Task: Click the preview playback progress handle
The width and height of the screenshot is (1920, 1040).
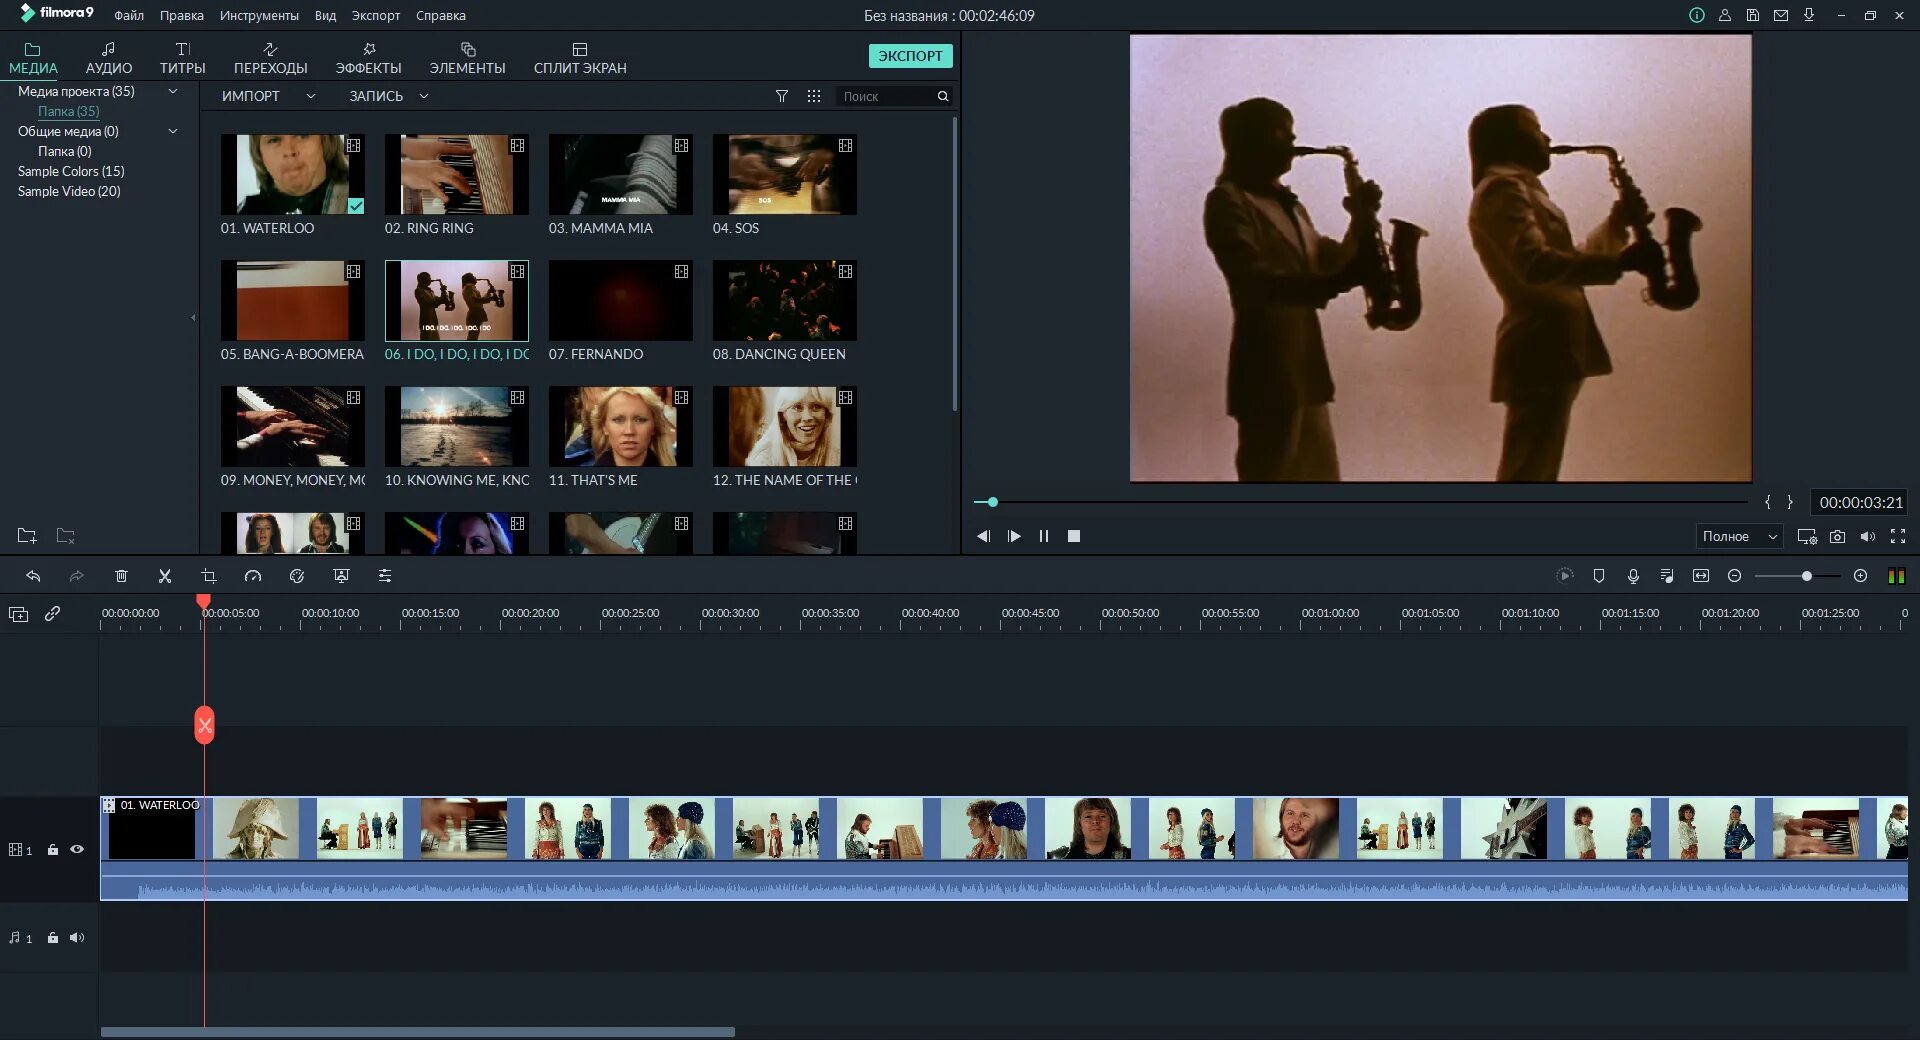Action: 992,502
